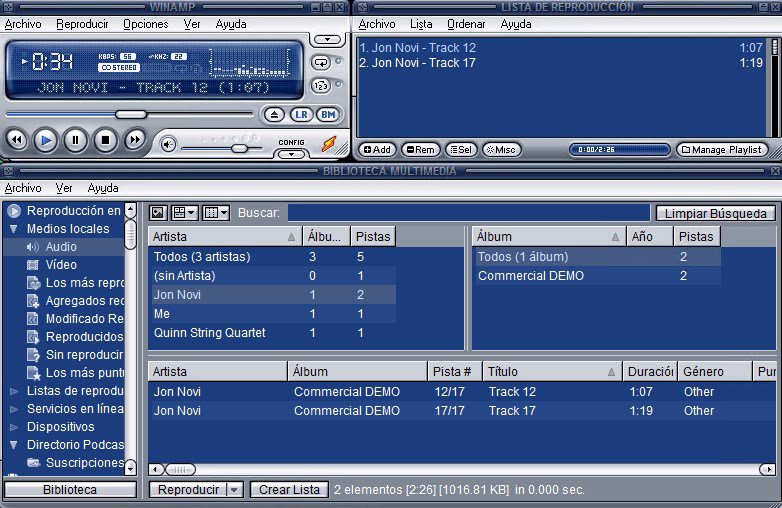The image size is (782, 508).
Task: Click the Misc button in playlist
Action: (501, 150)
